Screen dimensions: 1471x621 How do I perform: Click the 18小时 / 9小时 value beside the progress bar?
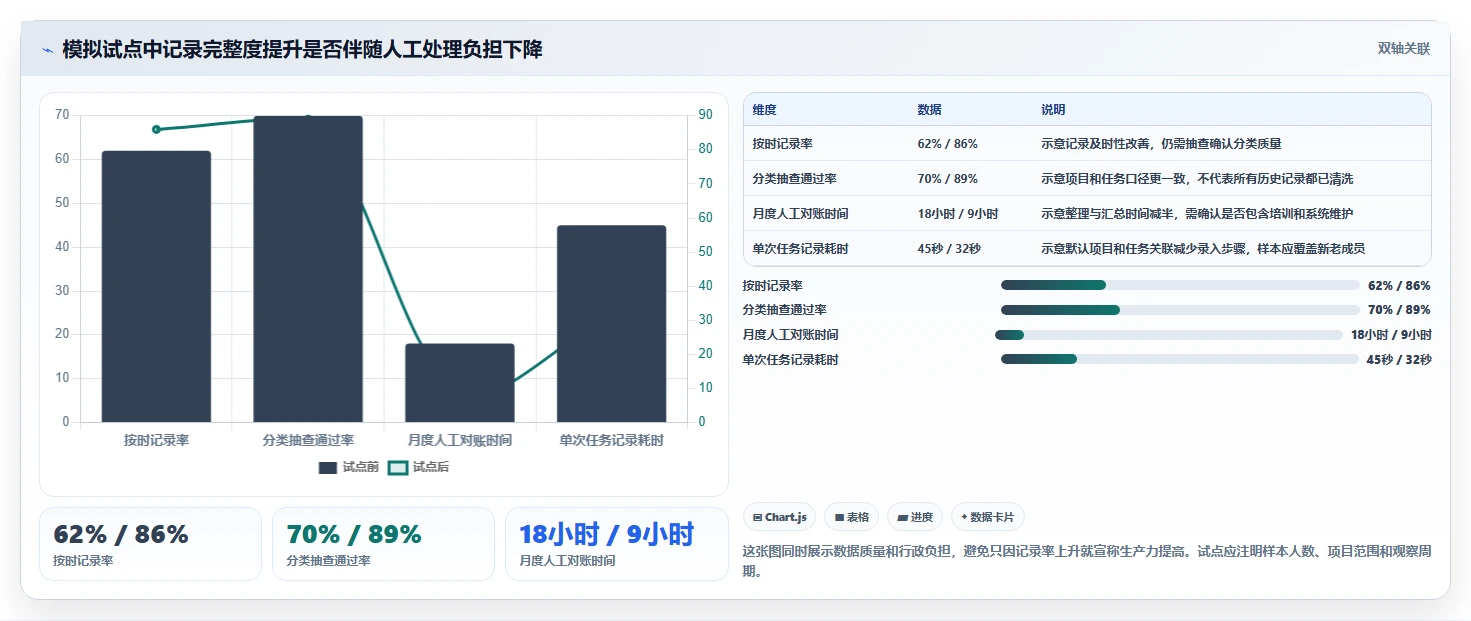point(1391,335)
